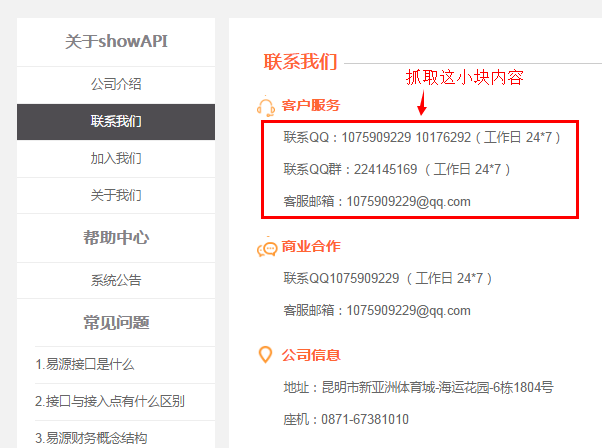Open FAQ 1.易源接口是什么
This screenshot has width=602, height=448.
coord(85,364)
